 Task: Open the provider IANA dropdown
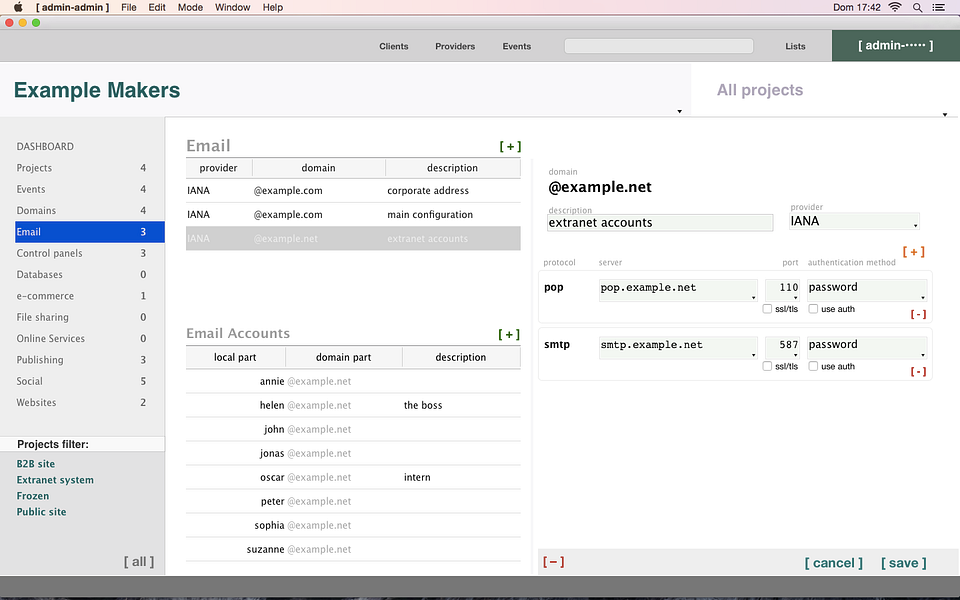pos(854,222)
